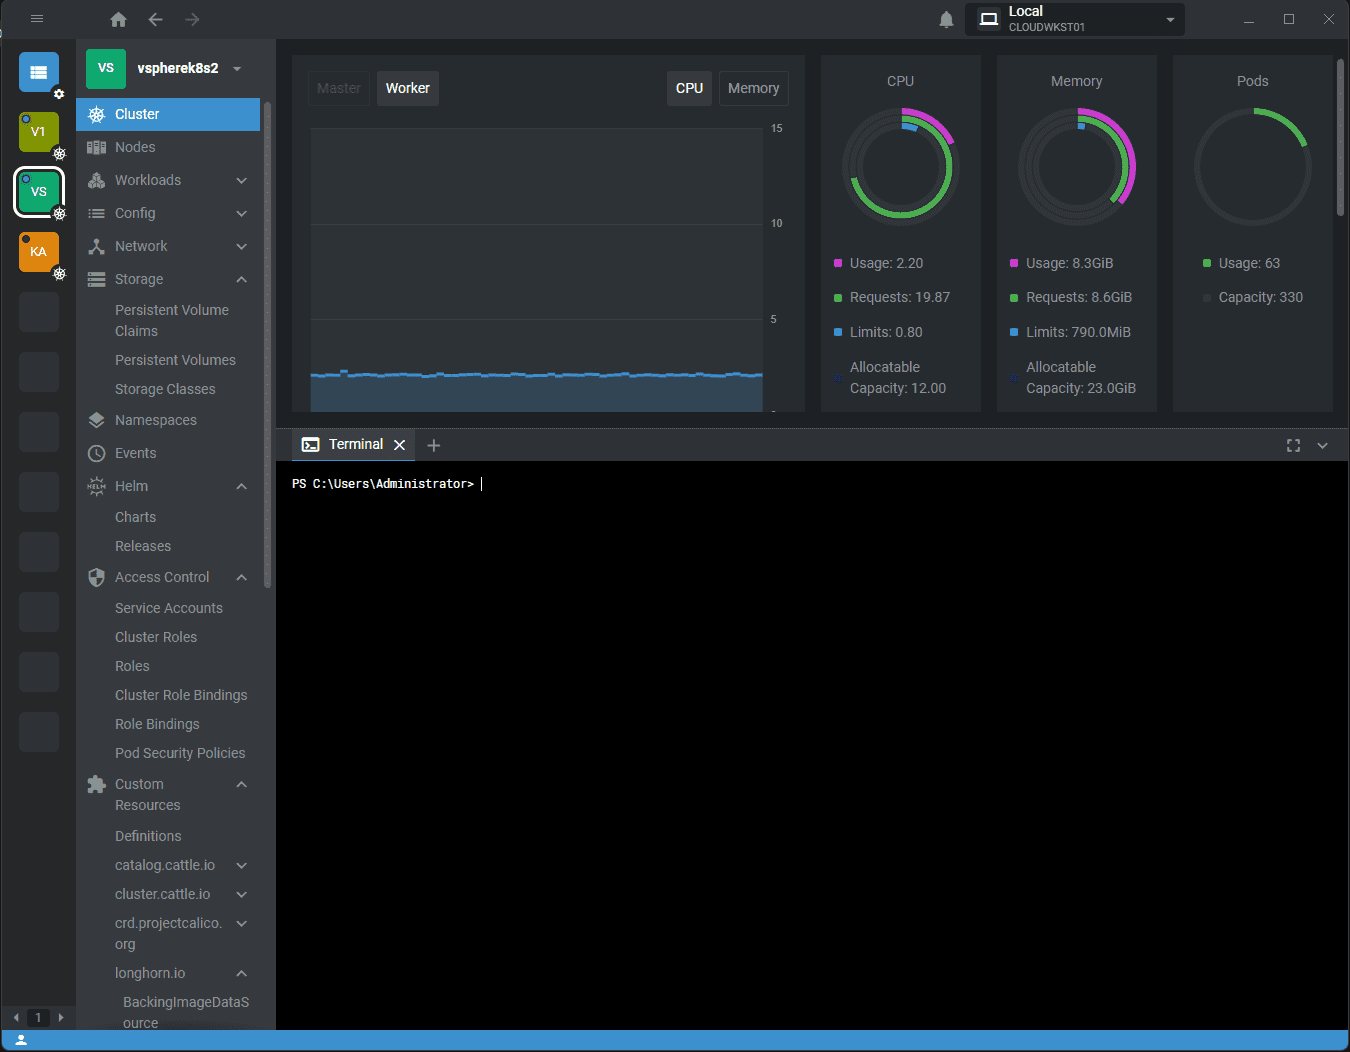1350x1052 pixels.
Task: Switch the metrics chart to Memory view
Action: pos(753,88)
